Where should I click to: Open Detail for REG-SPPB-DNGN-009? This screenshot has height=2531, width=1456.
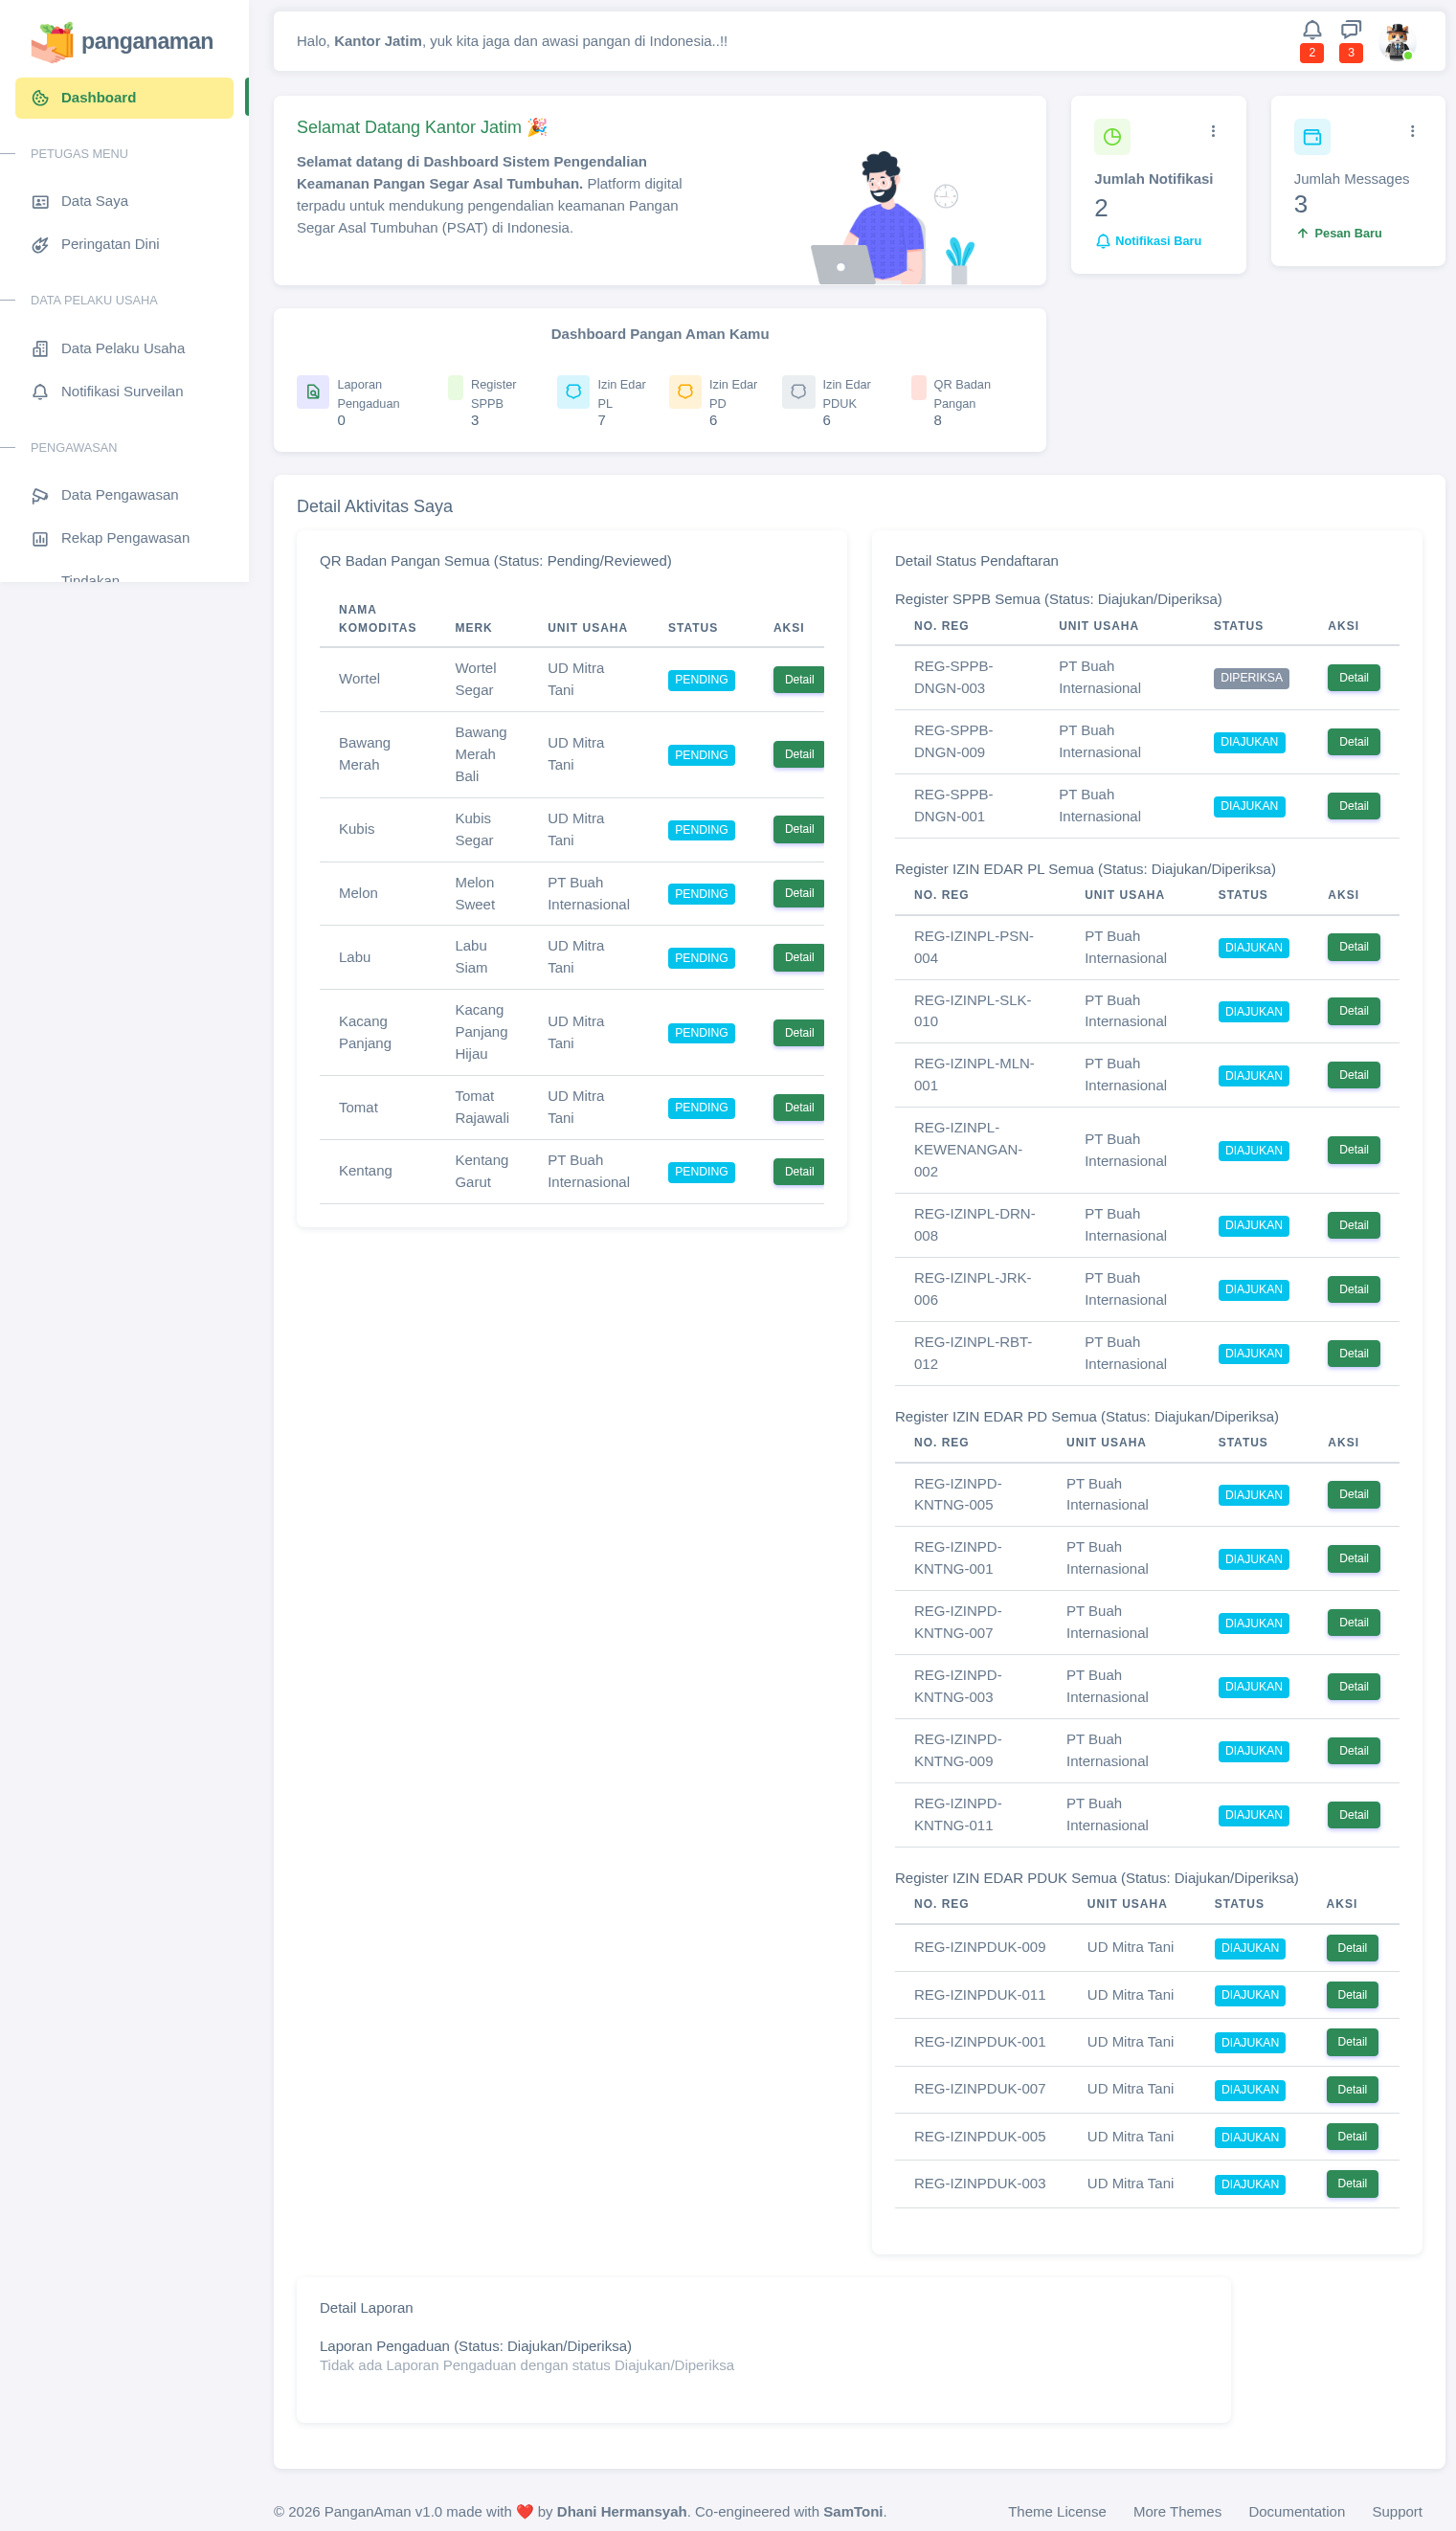click(1353, 742)
